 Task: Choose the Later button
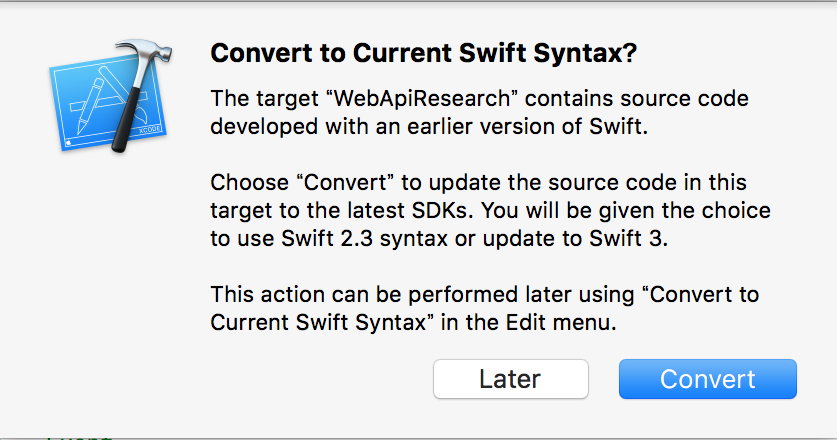coord(510,379)
